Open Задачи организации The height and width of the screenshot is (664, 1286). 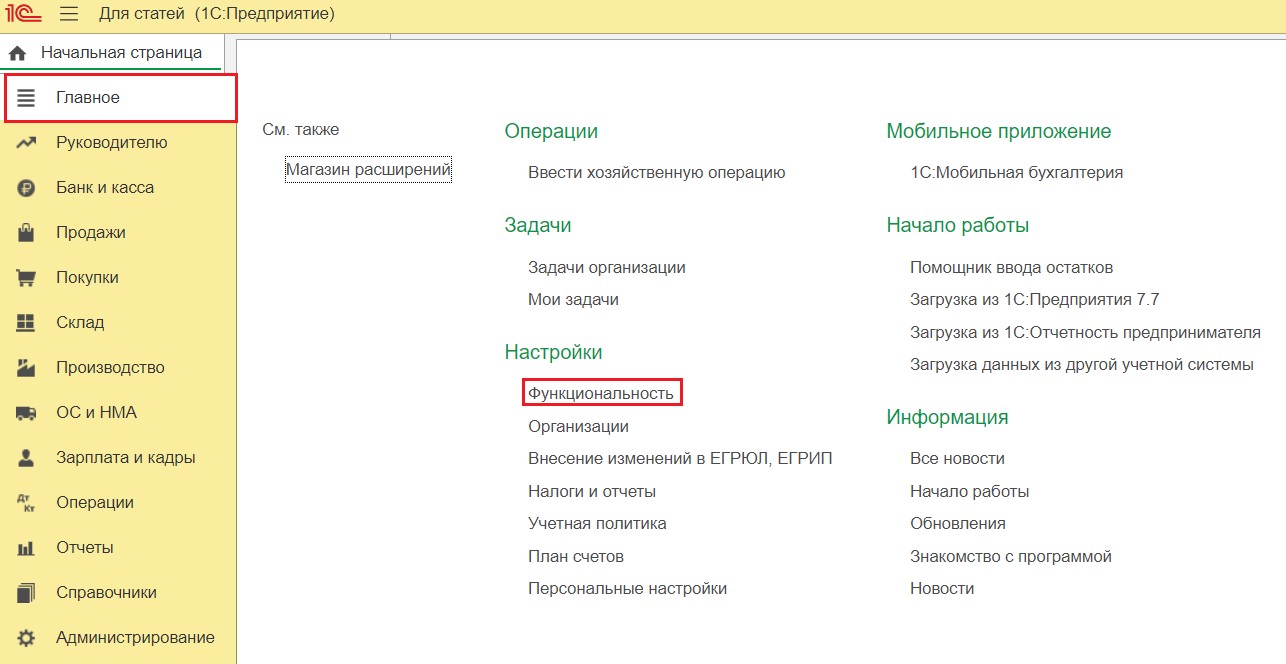tap(607, 268)
